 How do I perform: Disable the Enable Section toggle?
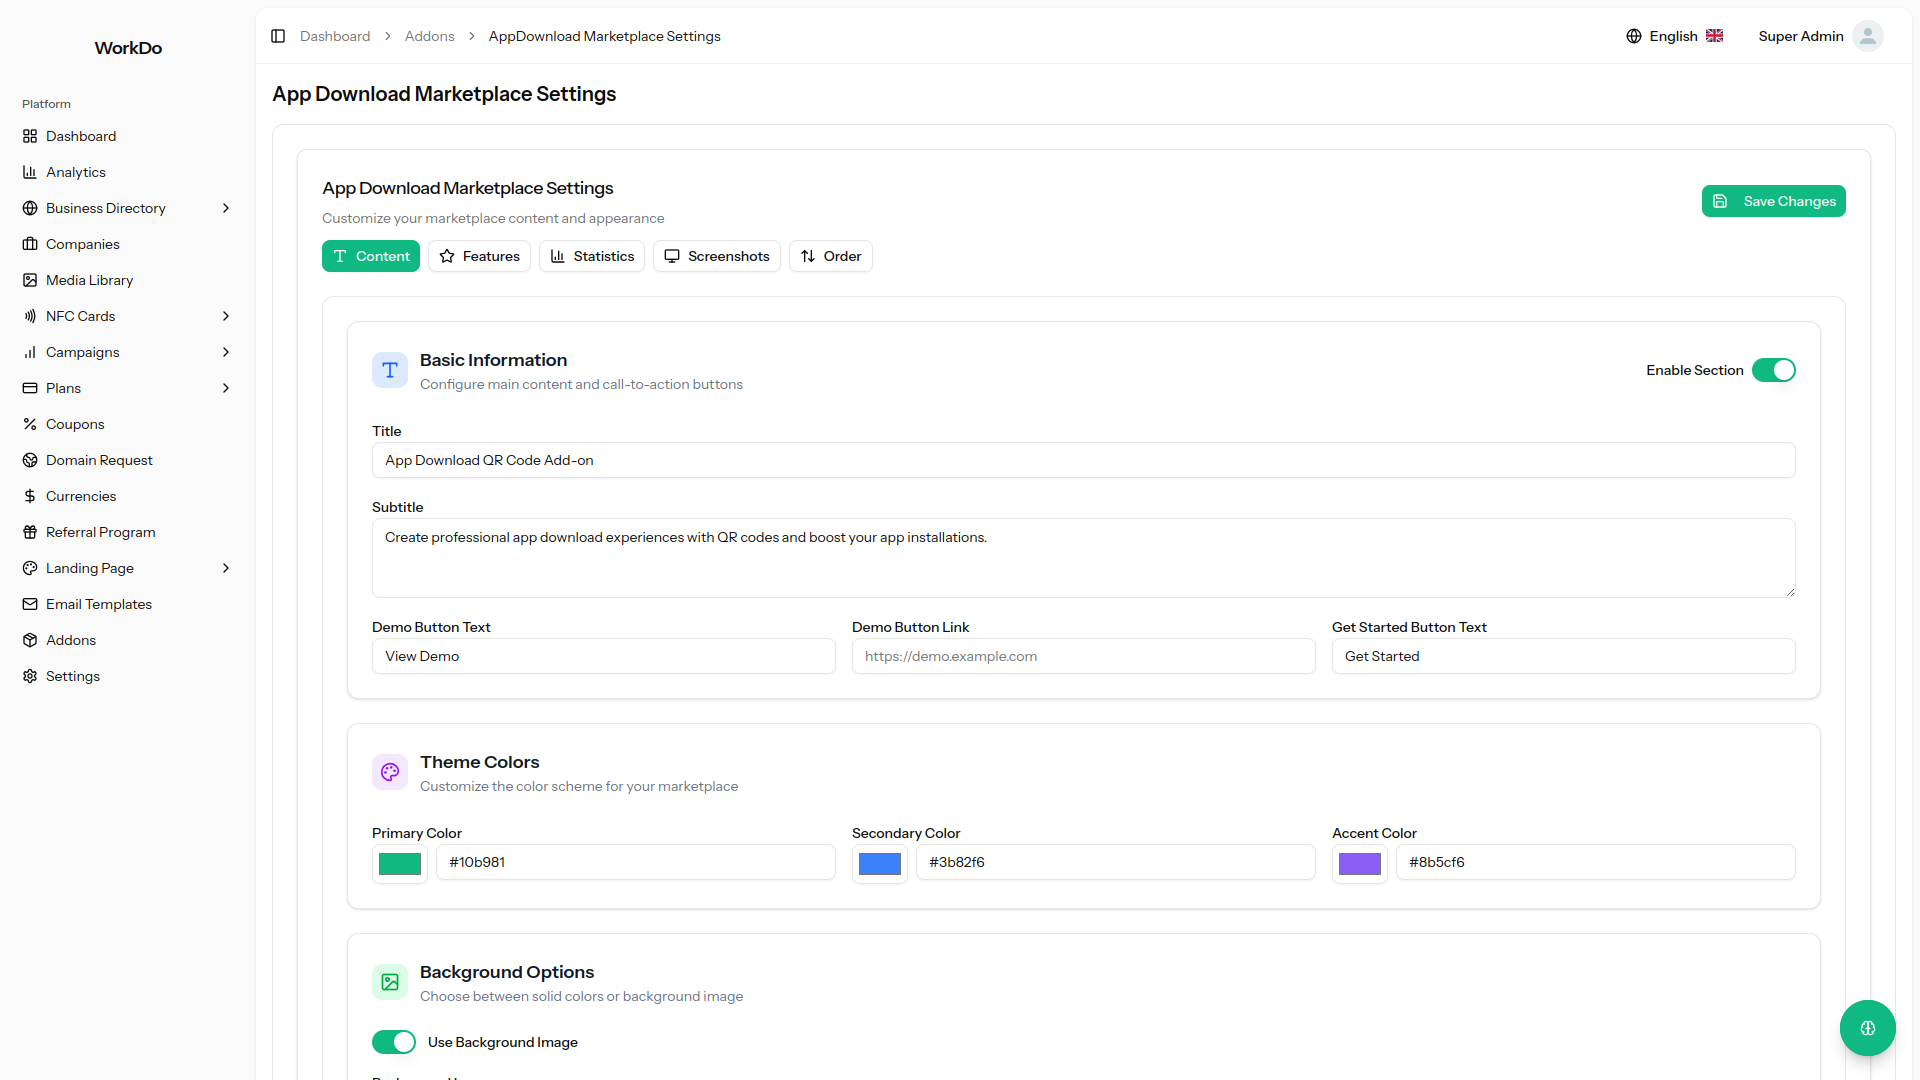click(x=1773, y=370)
